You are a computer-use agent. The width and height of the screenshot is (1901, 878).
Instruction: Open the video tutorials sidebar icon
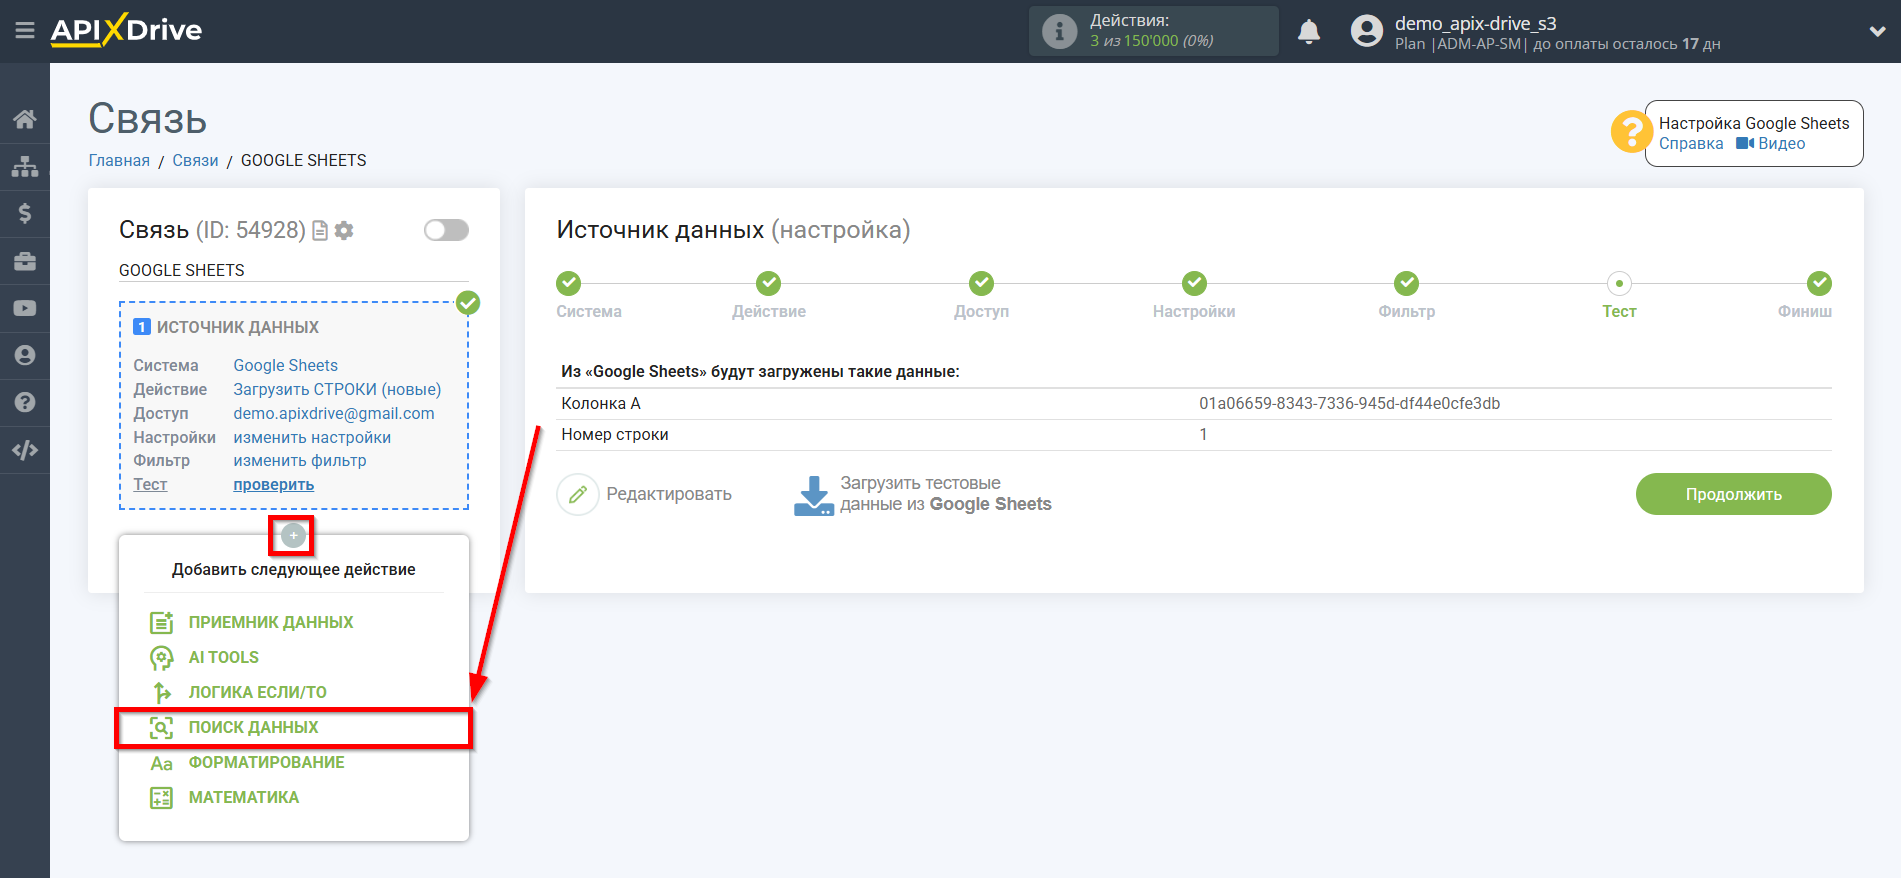[x=25, y=308]
